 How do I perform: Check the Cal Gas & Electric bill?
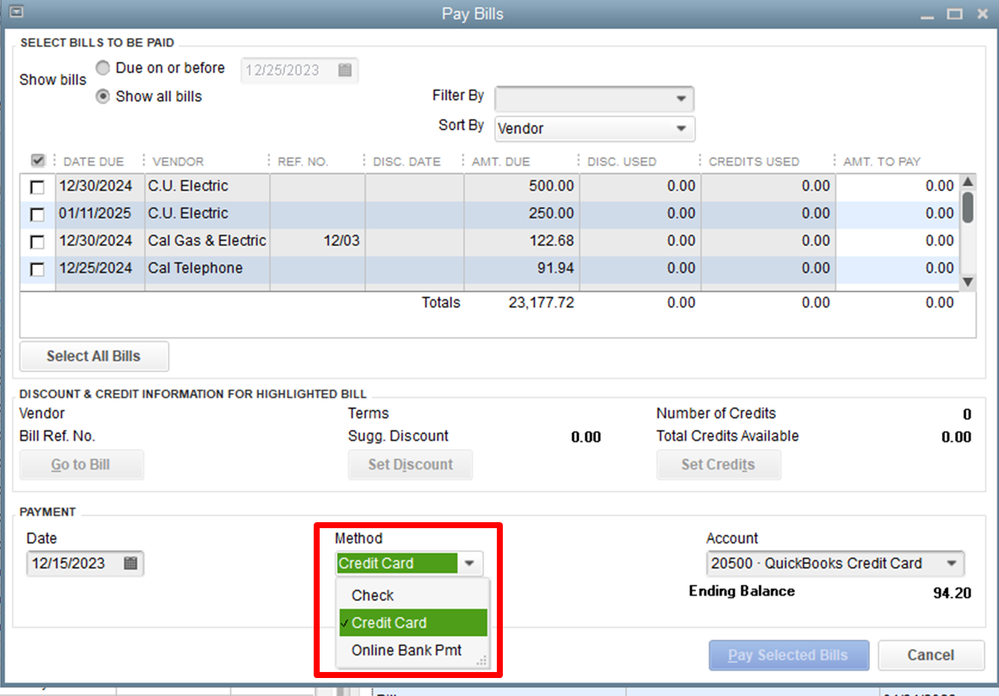tap(38, 242)
